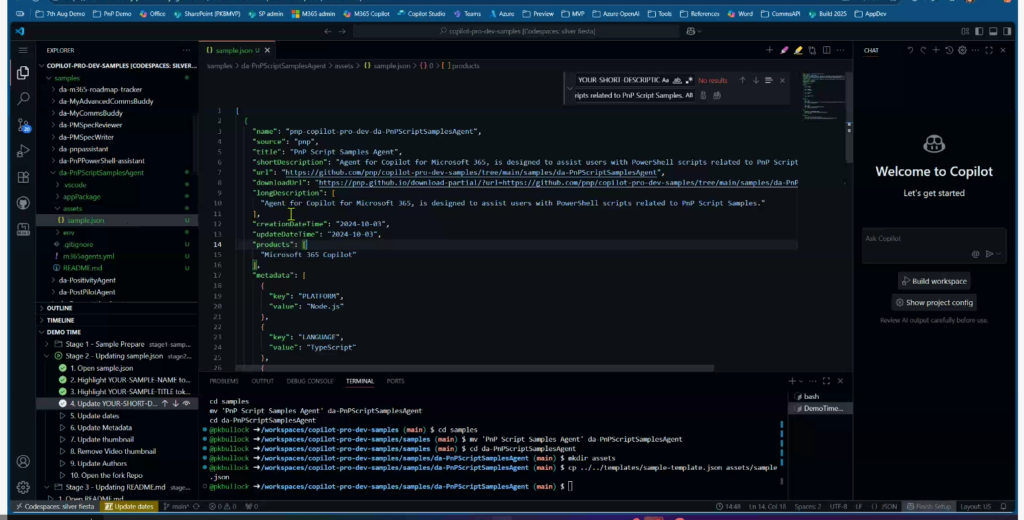Open the Accounts menu in the activity bar
This screenshot has width=1024, height=520.
pos(23,462)
